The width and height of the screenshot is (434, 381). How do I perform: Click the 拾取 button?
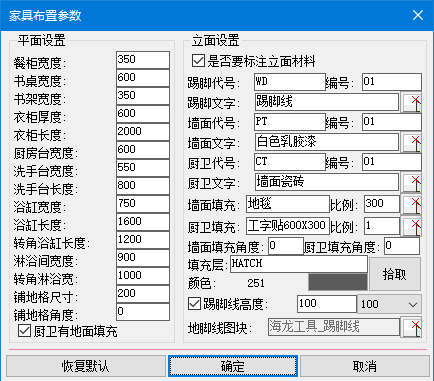[395, 274]
